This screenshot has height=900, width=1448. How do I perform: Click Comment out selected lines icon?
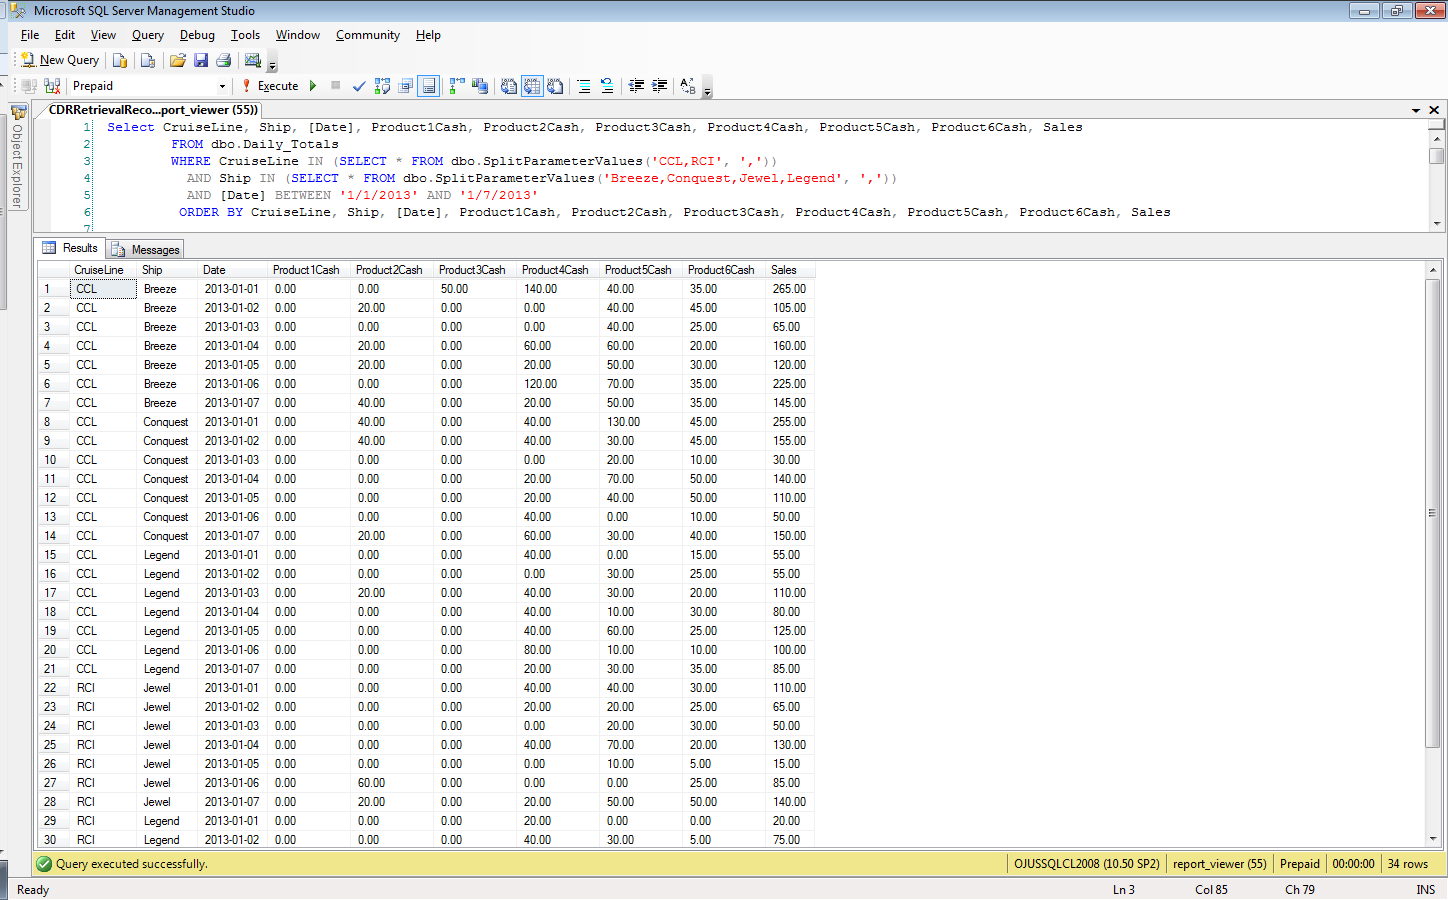584,86
